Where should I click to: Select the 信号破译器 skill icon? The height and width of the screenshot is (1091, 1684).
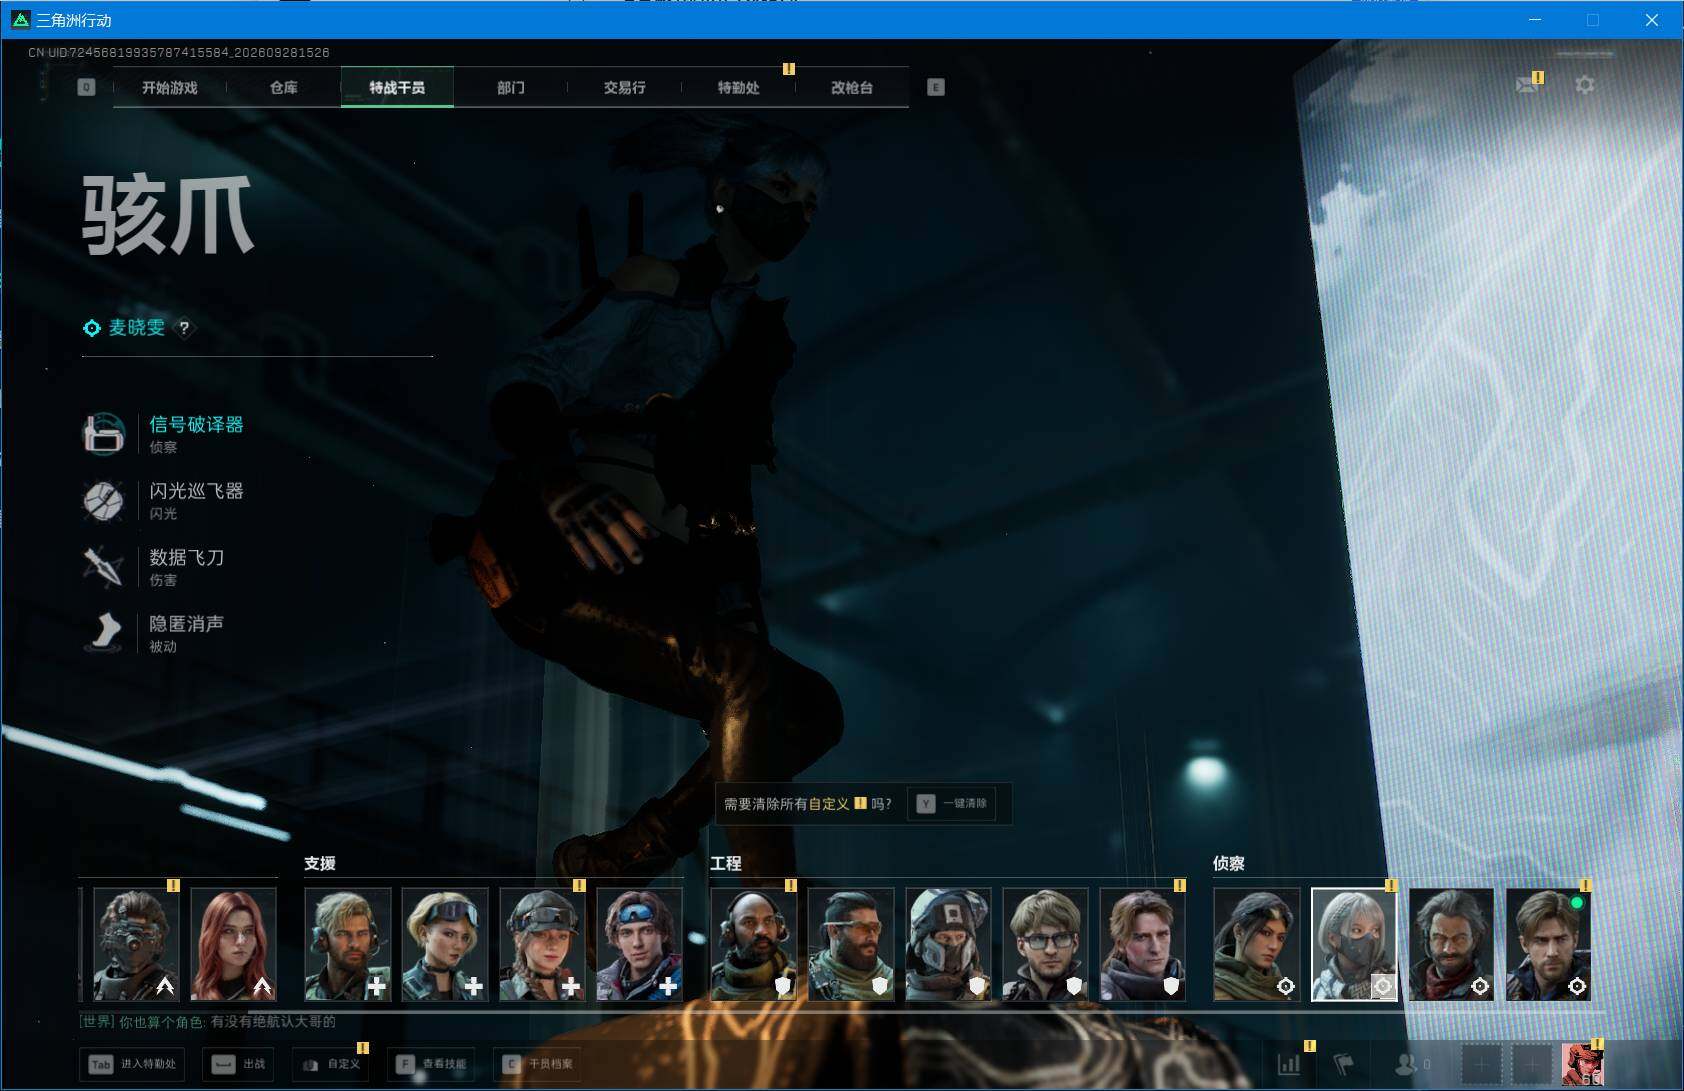(103, 434)
